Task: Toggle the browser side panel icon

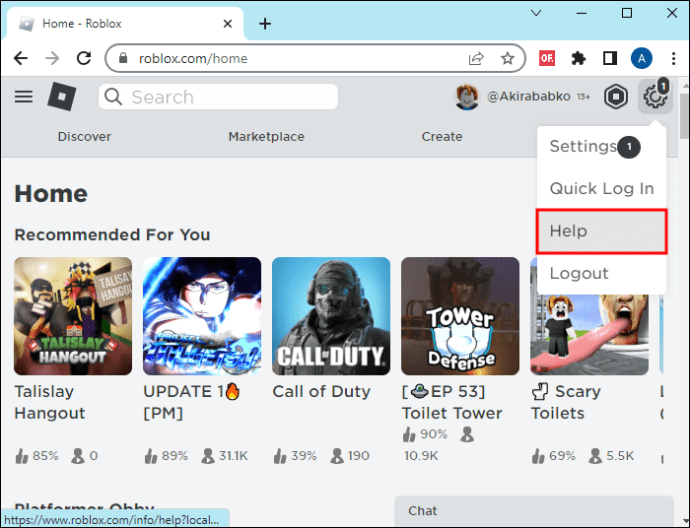Action: [610, 58]
